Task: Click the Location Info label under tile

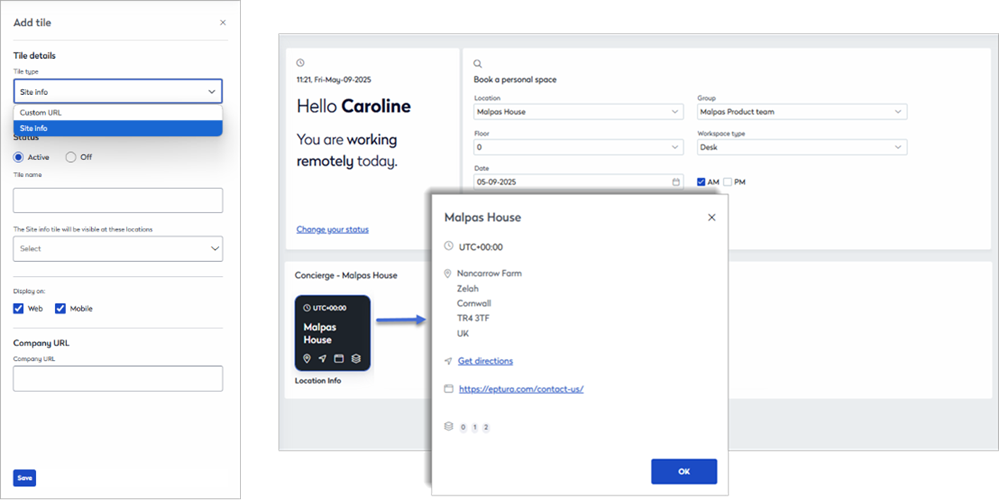Action: click(x=318, y=381)
